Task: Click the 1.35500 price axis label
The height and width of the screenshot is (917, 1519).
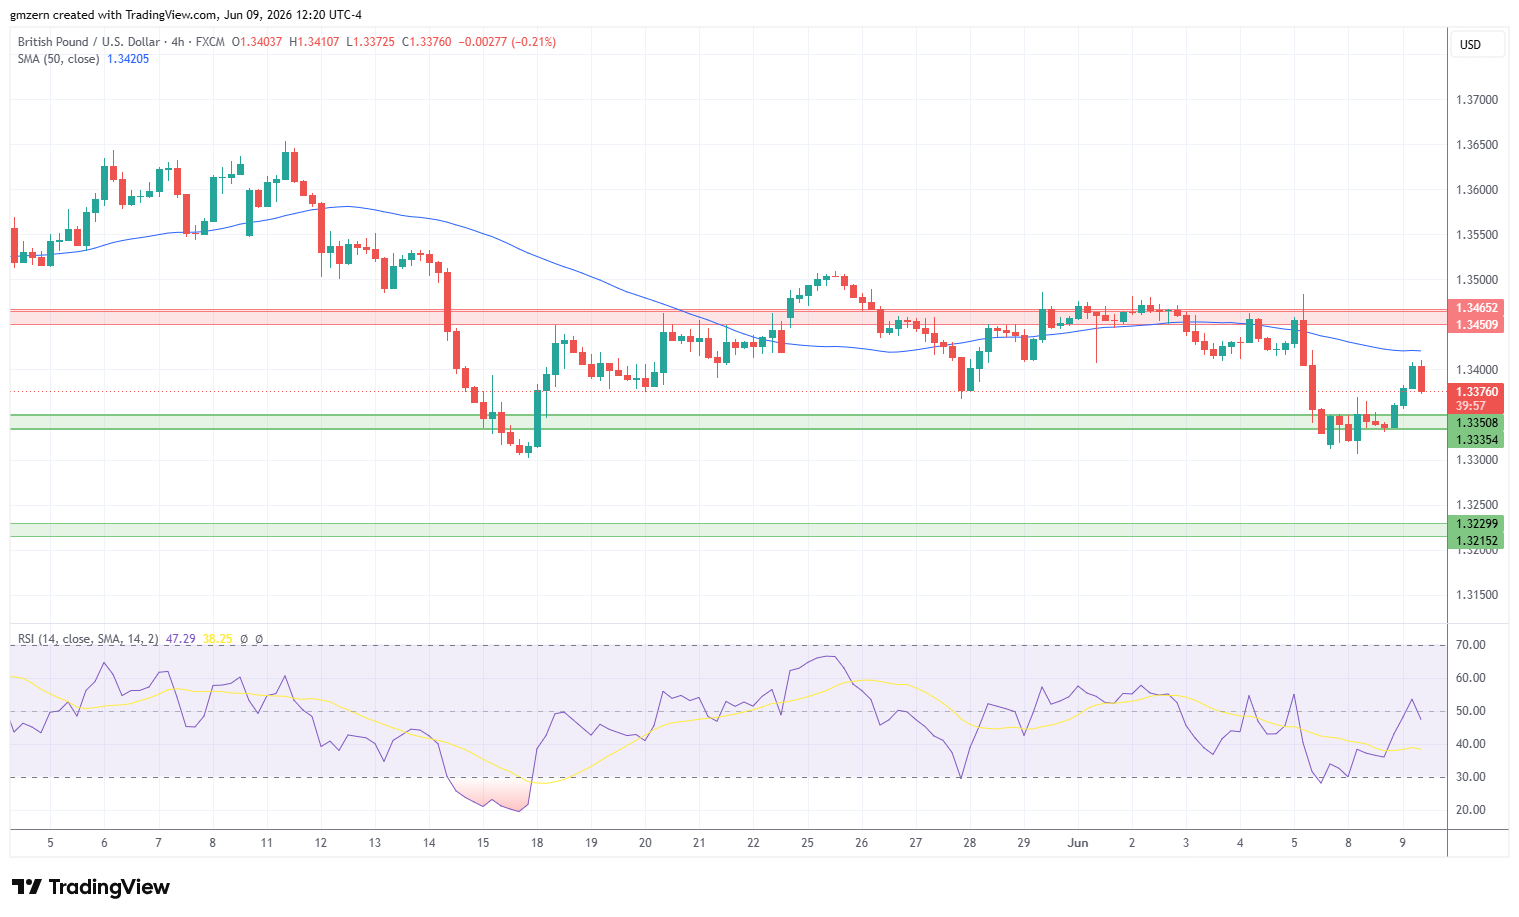Action: (x=1477, y=235)
